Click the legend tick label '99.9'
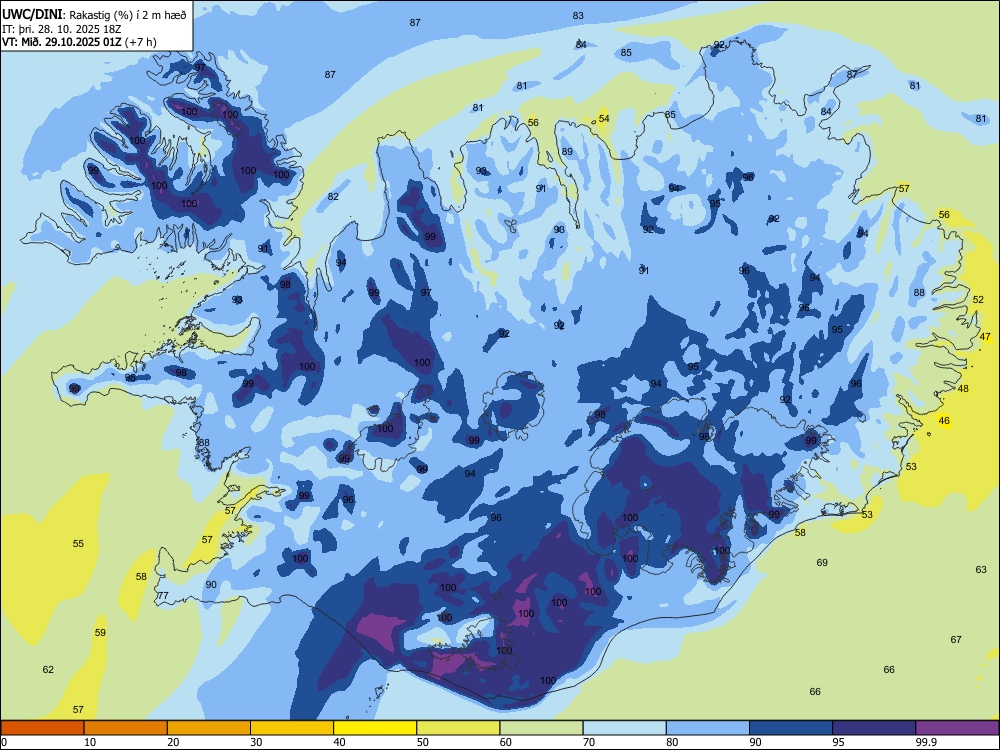Viewport: 1000px width, 750px height. click(926, 742)
